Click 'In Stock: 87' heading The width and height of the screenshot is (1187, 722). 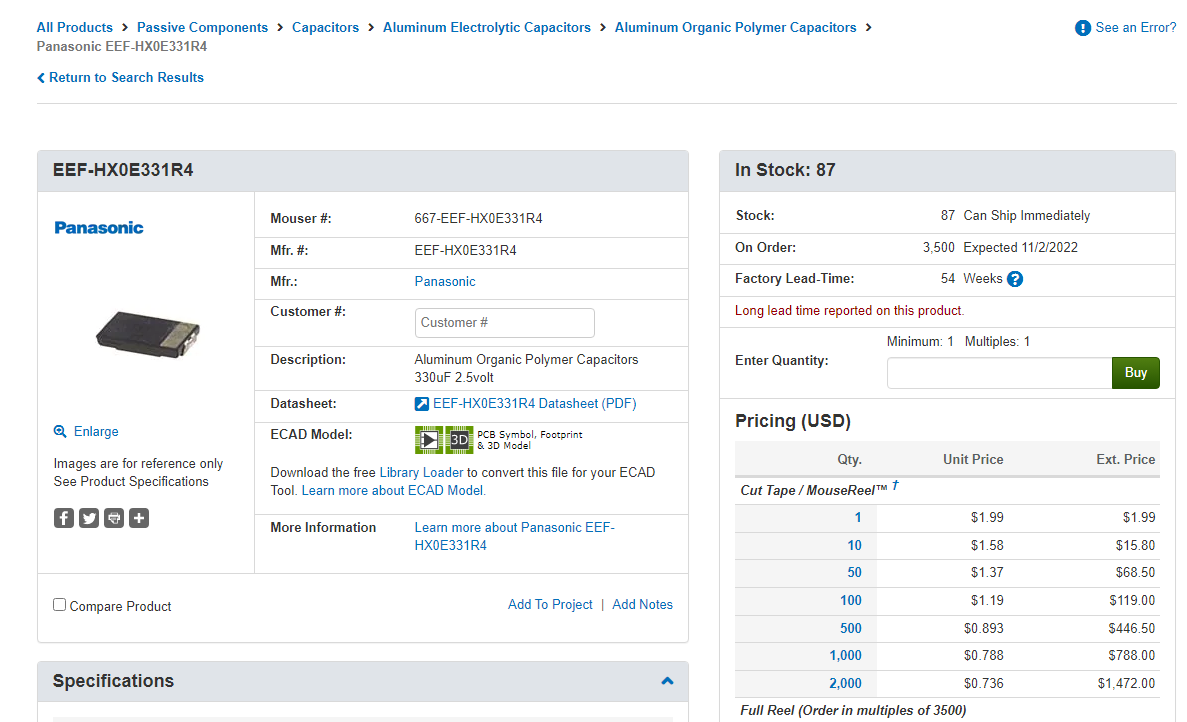(x=785, y=170)
